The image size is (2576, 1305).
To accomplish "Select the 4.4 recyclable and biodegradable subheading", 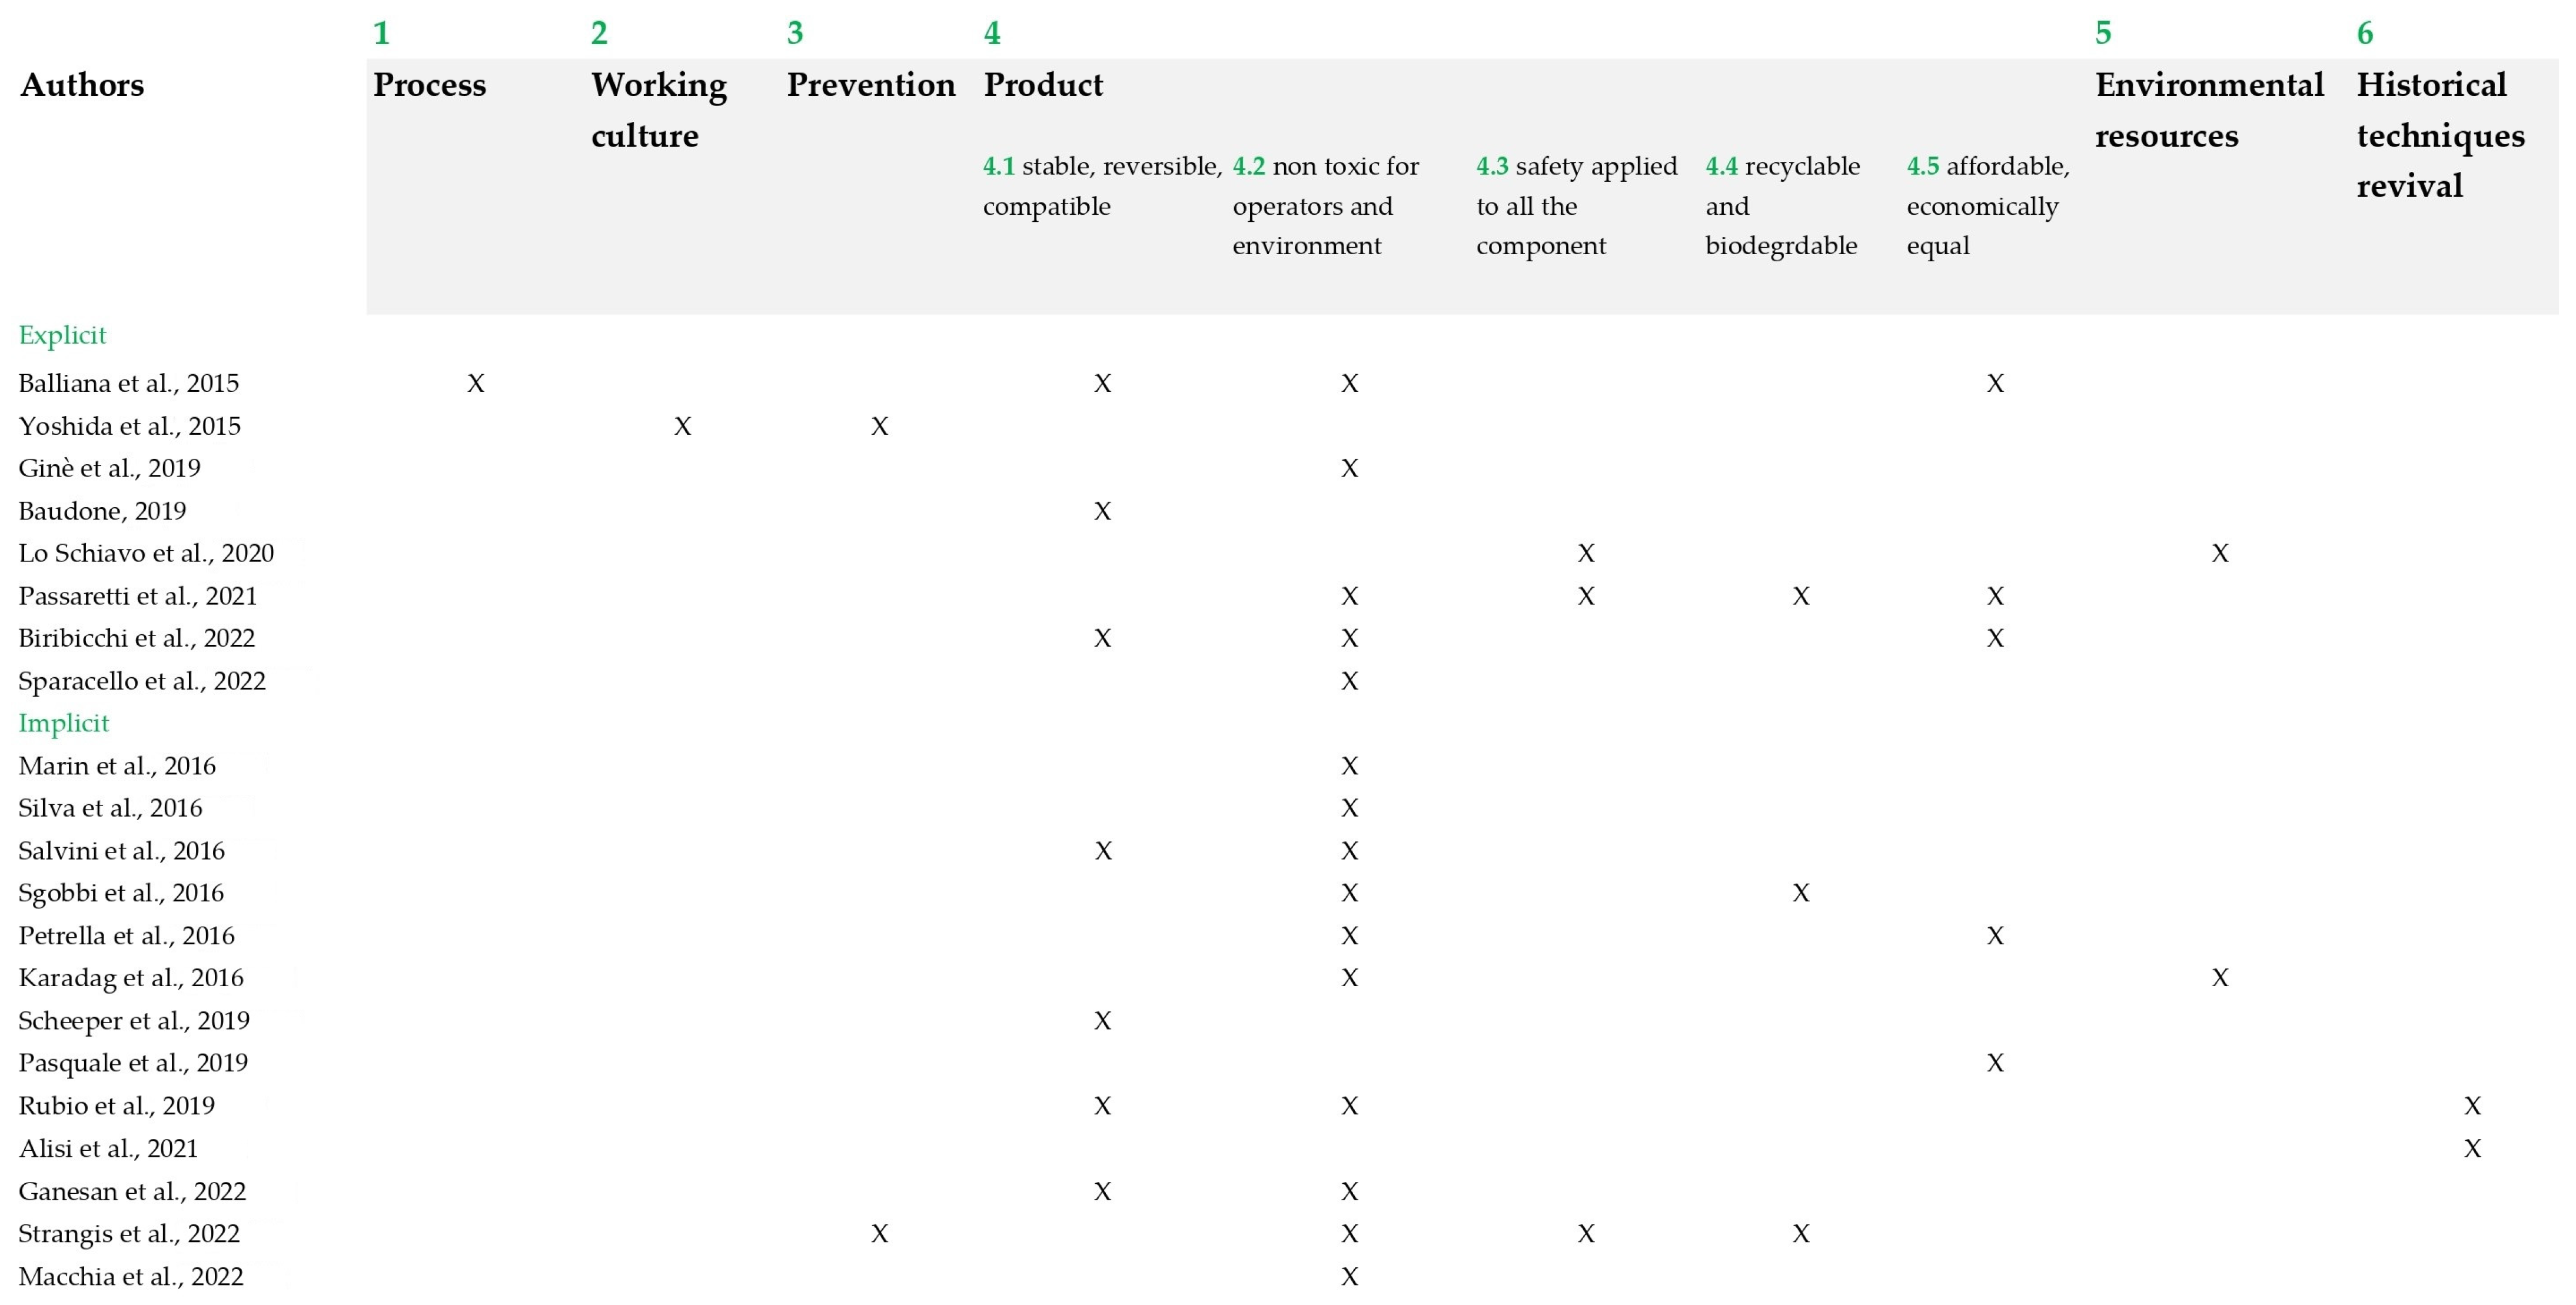I will [1781, 205].
